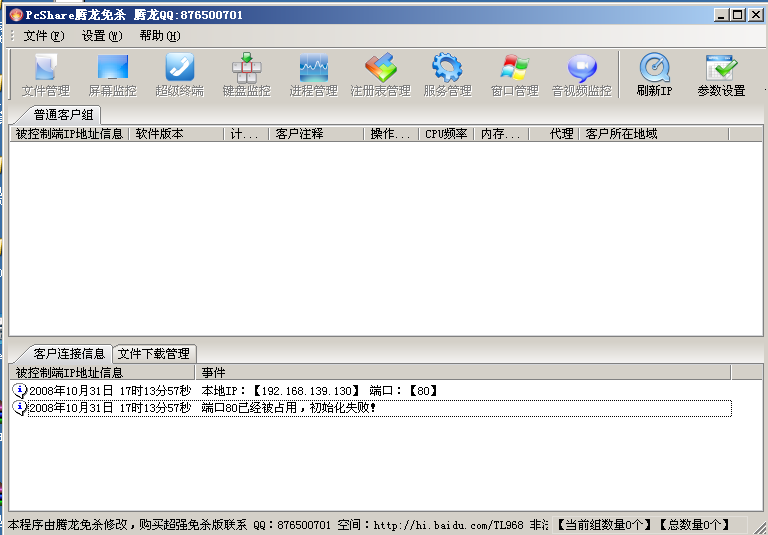Sort by 代理 column header
This screenshot has width=768, height=535.
click(554, 134)
